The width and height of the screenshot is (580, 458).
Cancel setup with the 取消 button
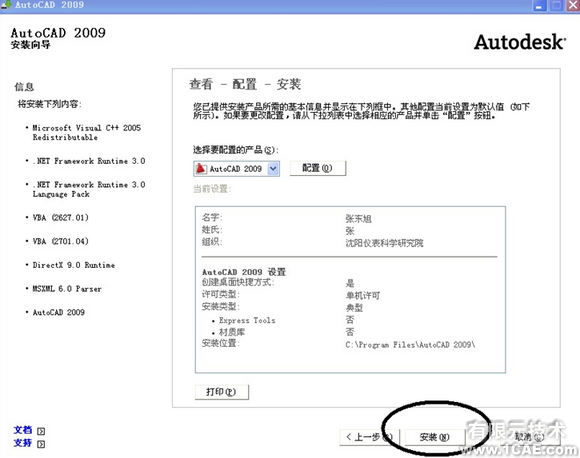coord(530,437)
